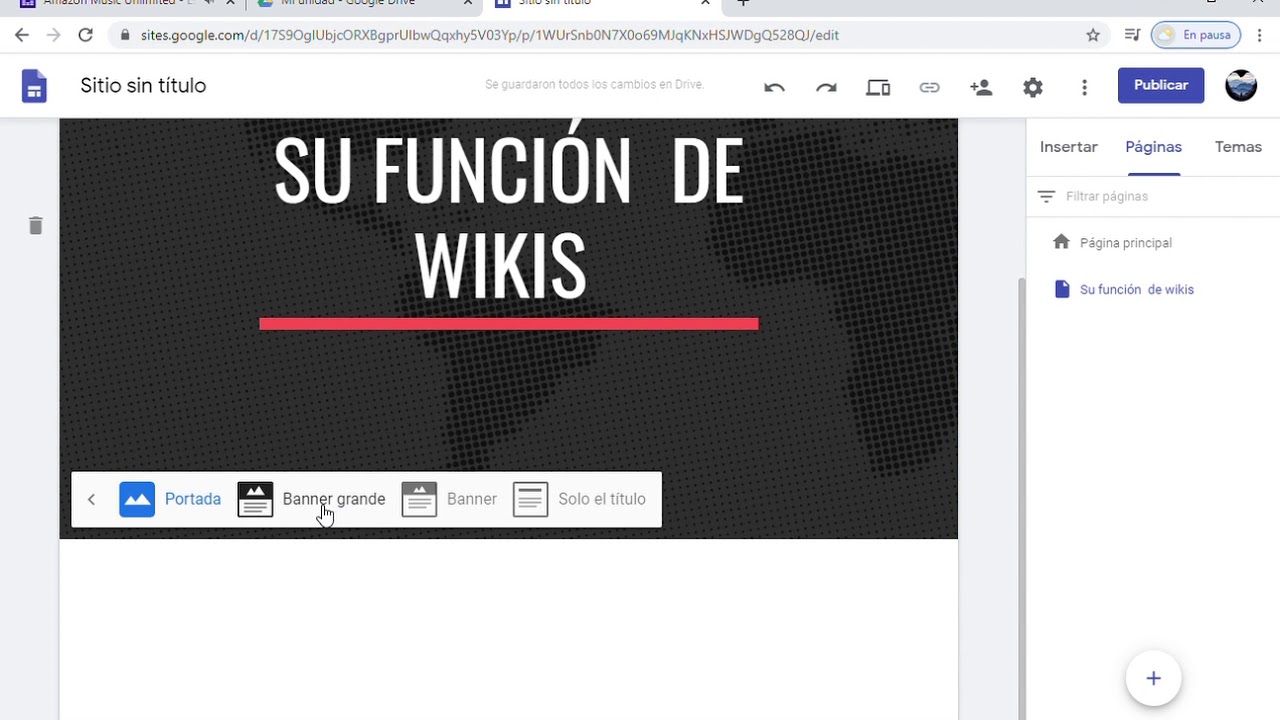Publish the site with Publicar button
Image resolution: width=1280 pixels, height=720 pixels.
[1161, 85]
